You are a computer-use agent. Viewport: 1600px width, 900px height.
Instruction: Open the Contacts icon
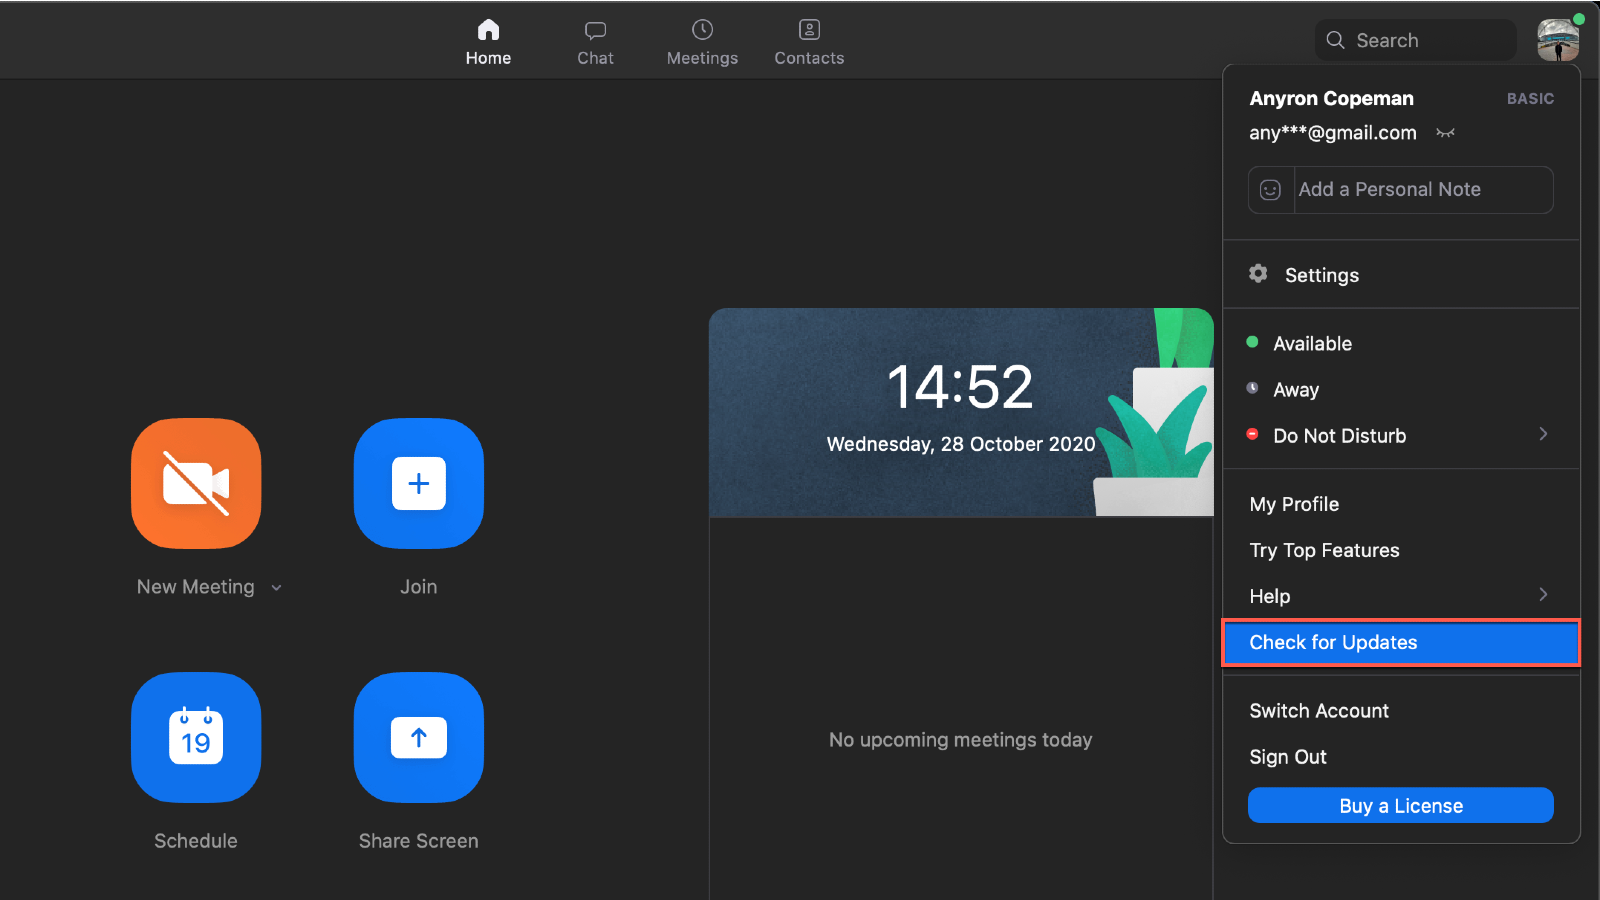click(809, 31)
